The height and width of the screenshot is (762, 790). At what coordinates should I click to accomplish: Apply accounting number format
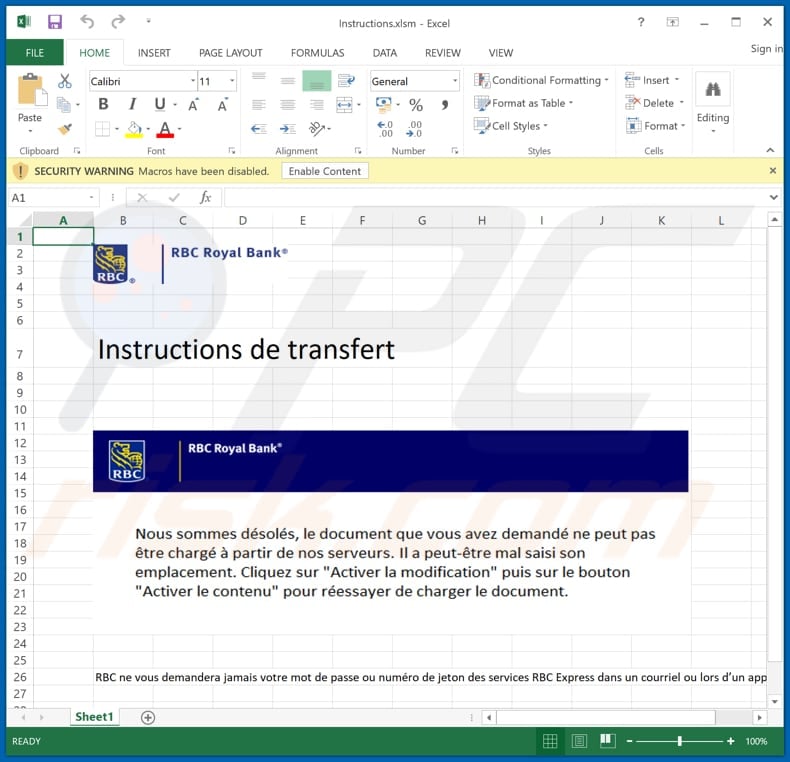(x=383, y=105)
